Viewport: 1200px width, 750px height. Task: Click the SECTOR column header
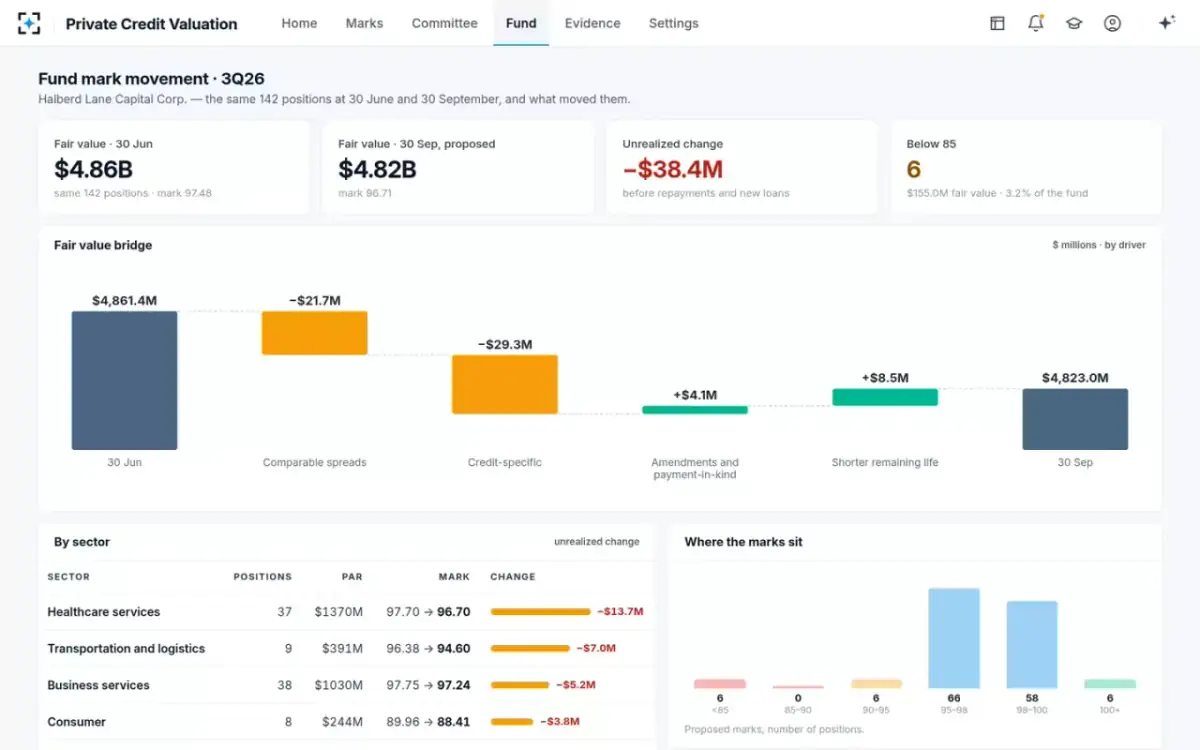pos(69,577)
